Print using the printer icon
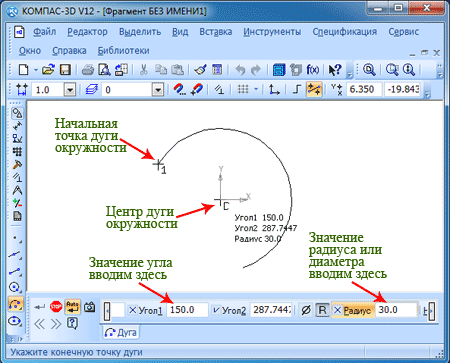 (x=88, y=70)
